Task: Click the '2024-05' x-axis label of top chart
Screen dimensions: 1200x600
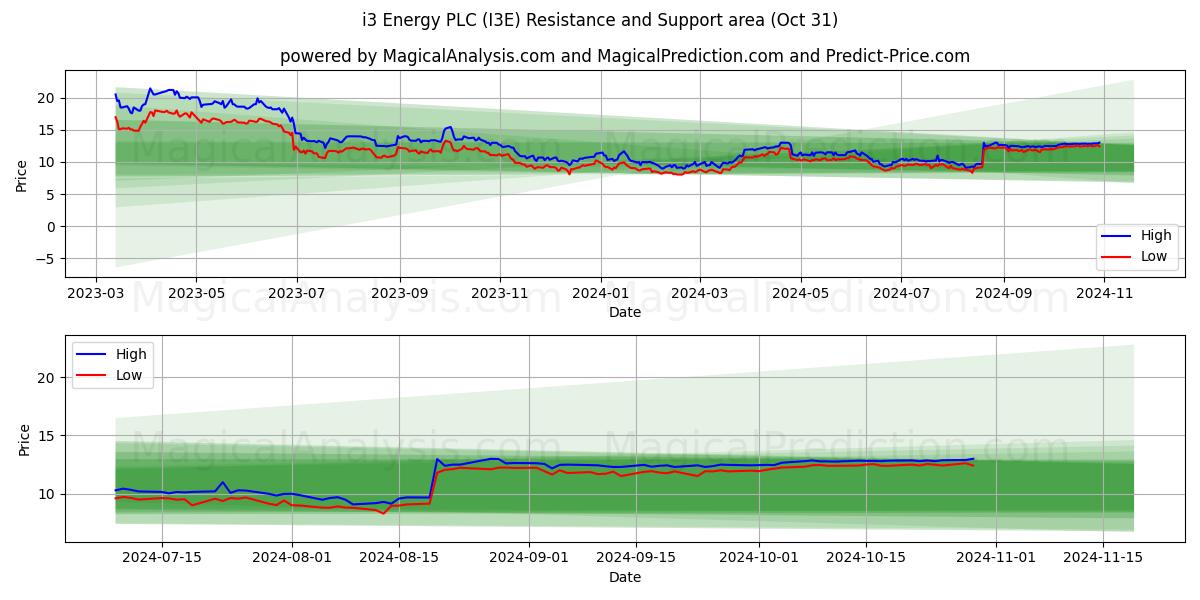Action: (x=800, y=294)
